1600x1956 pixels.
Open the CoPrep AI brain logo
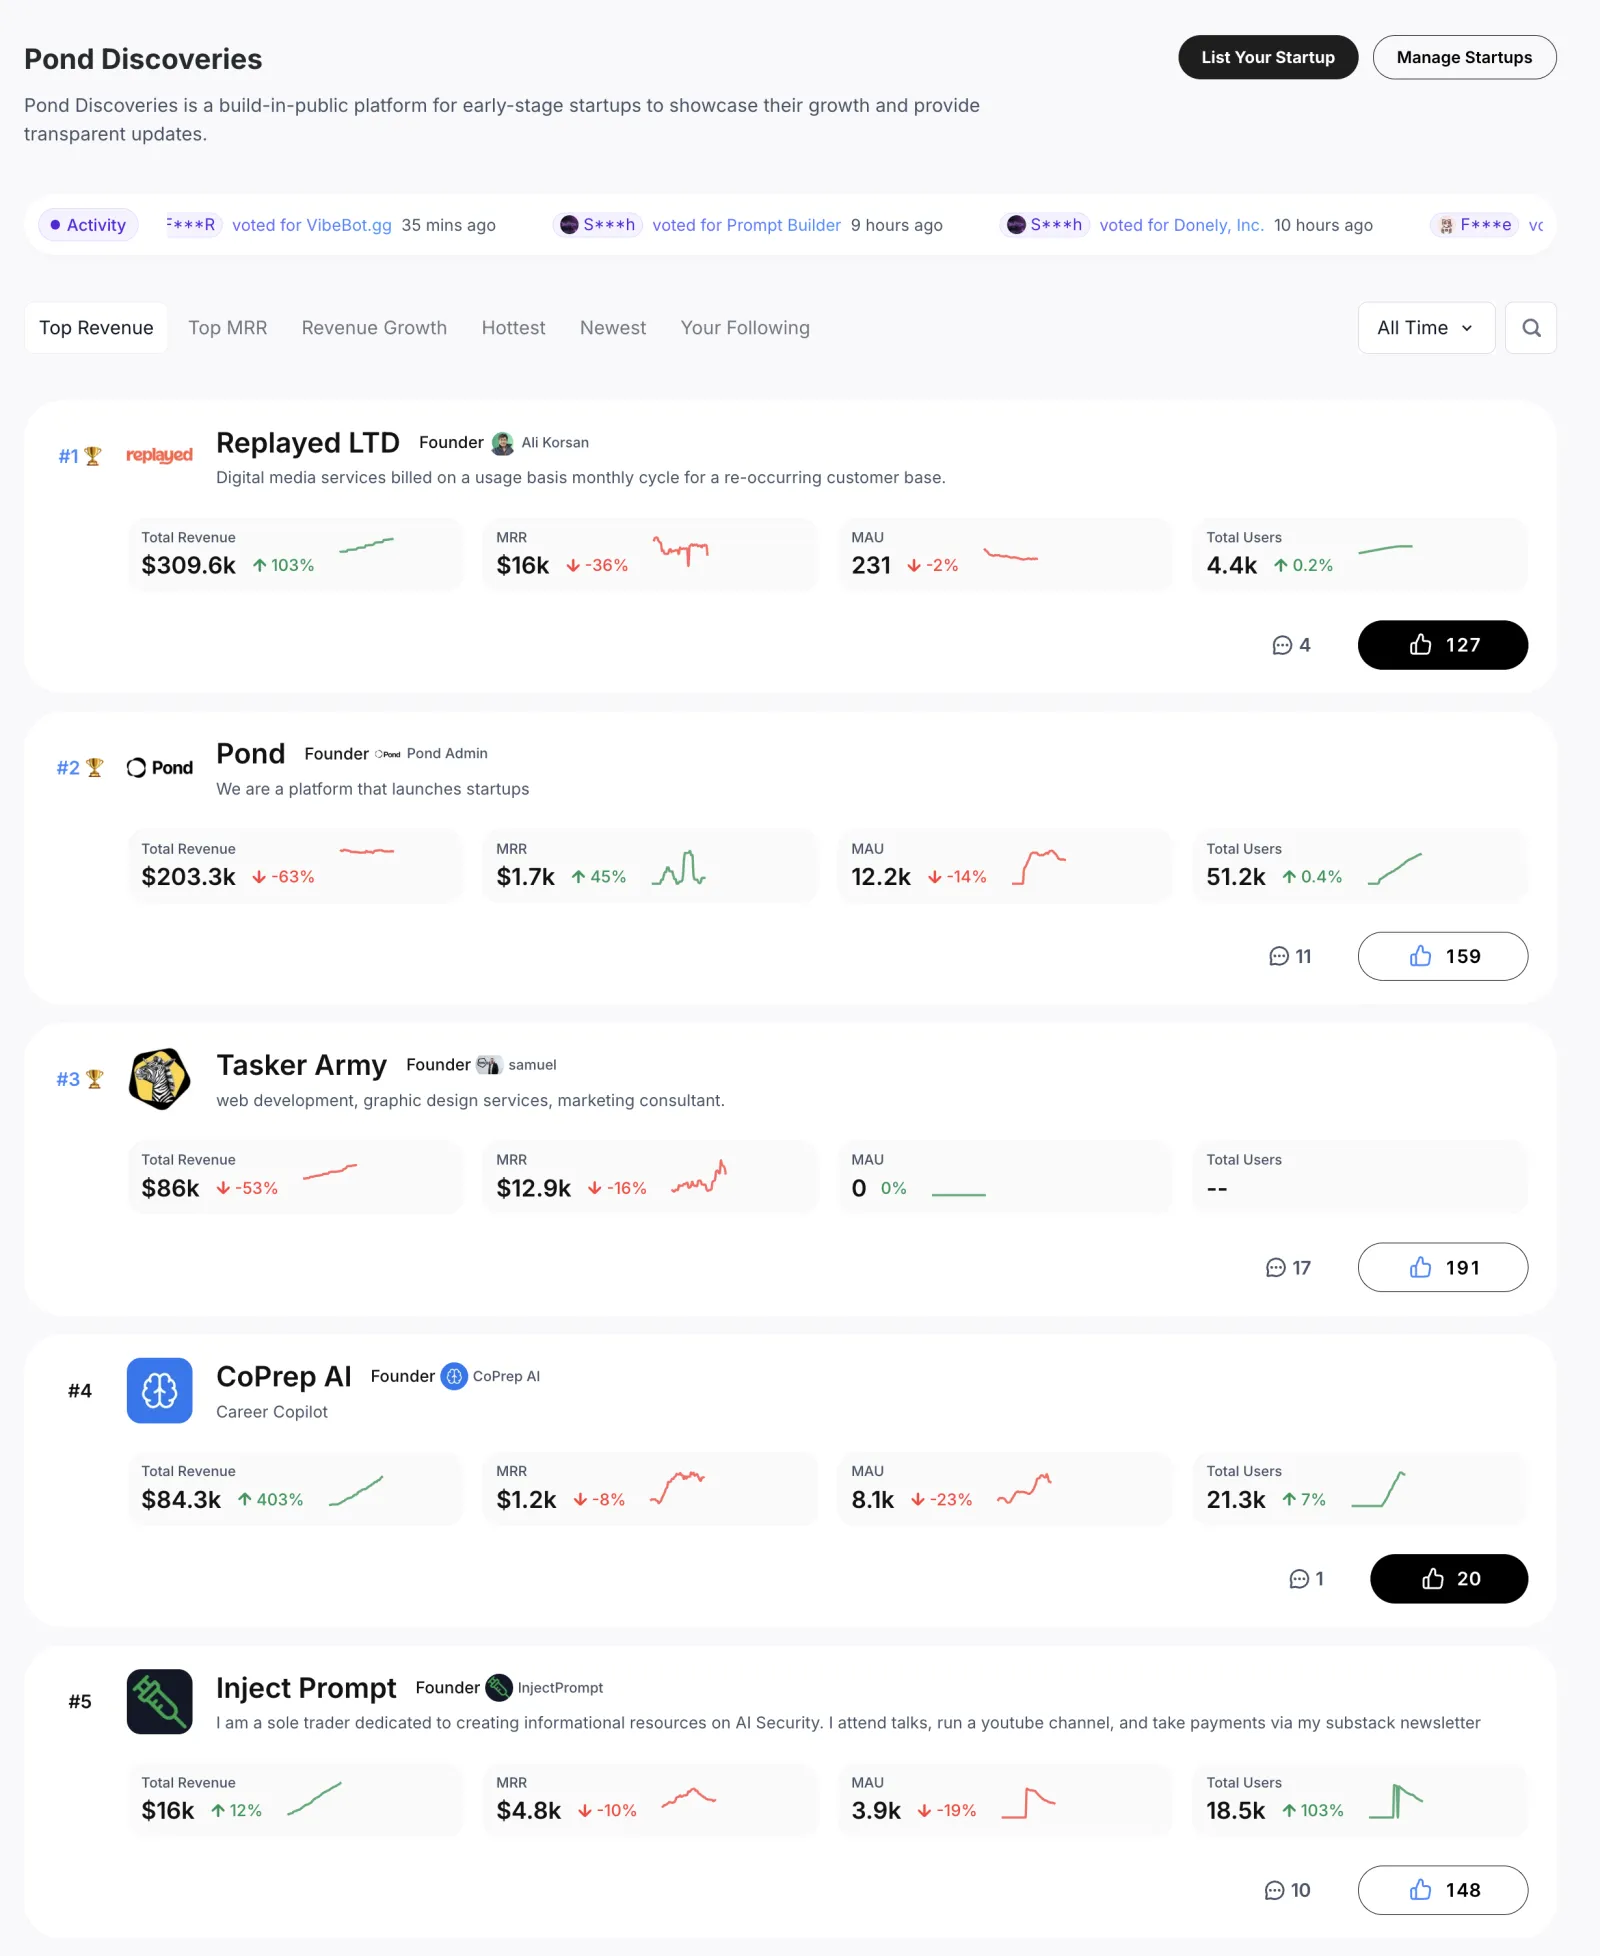point(159,1390)
